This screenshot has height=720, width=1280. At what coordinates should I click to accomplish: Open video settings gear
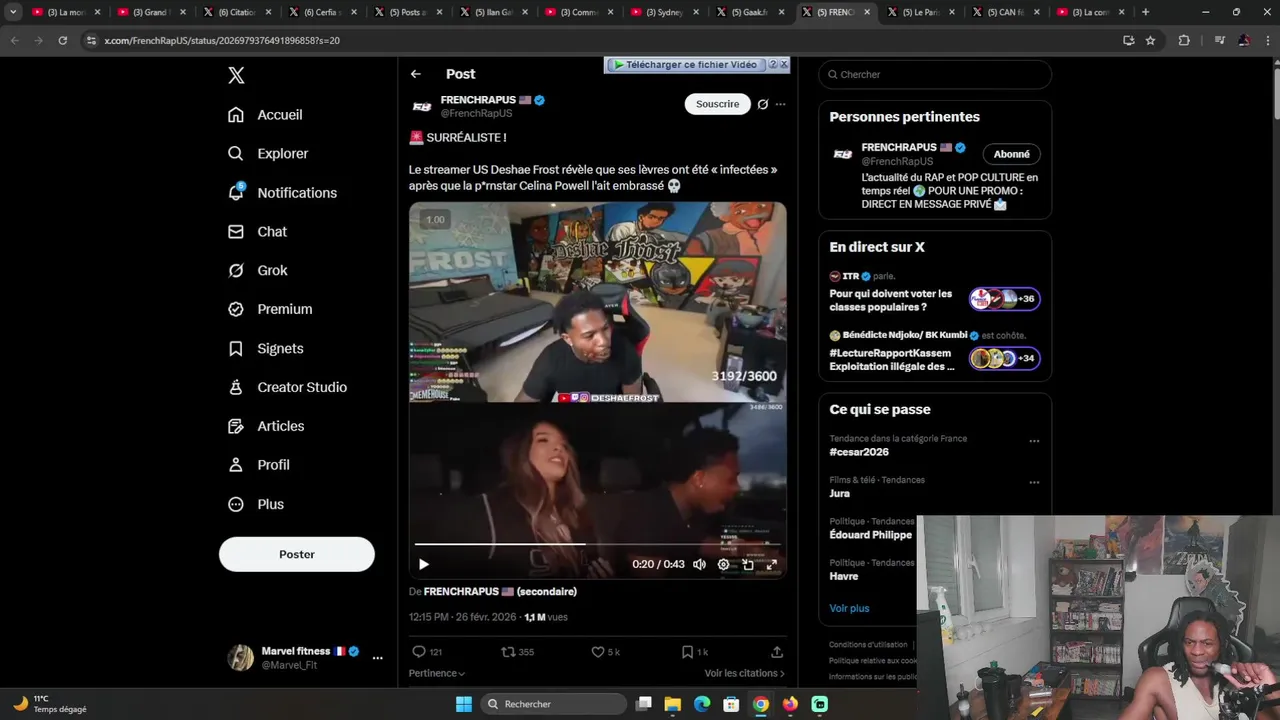click(723, 564)
